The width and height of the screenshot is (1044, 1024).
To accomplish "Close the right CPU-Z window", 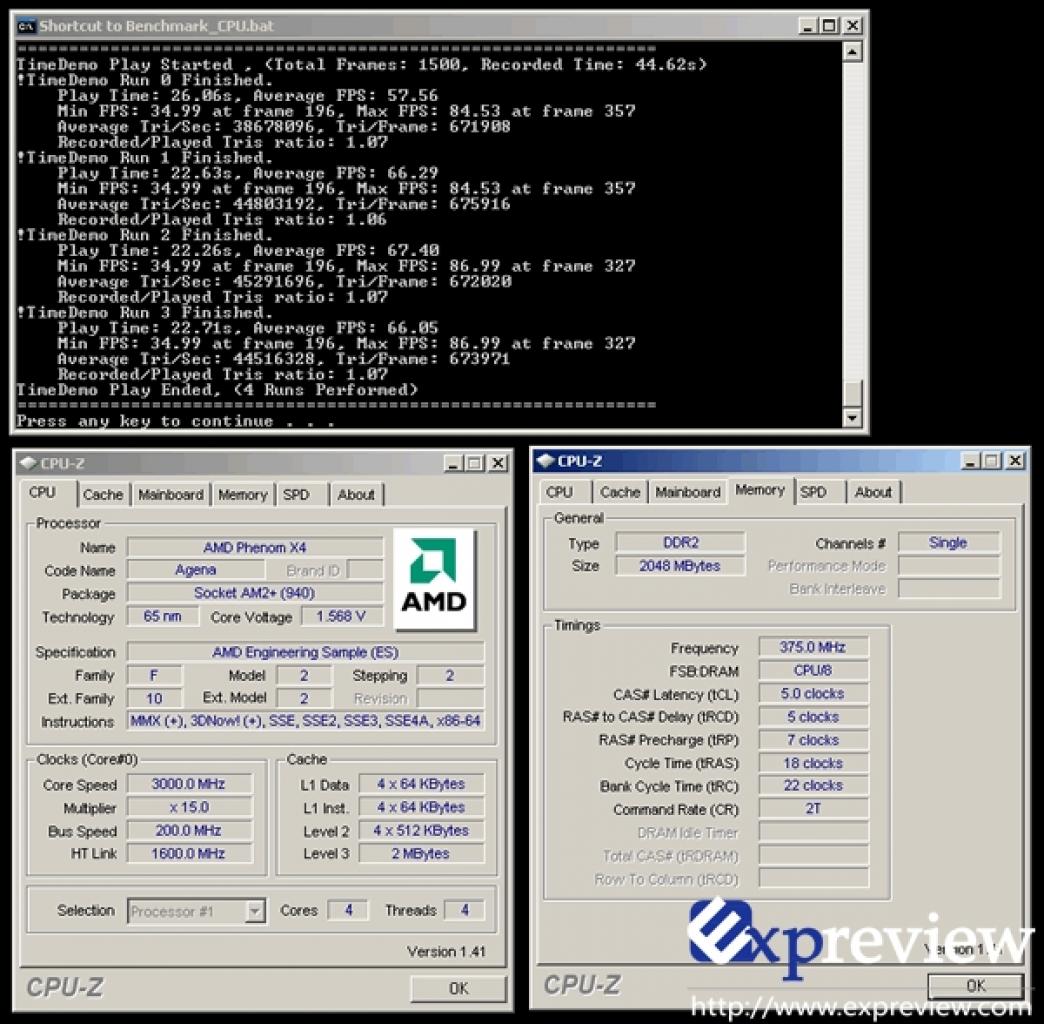I will click(x=1015, y=461).
